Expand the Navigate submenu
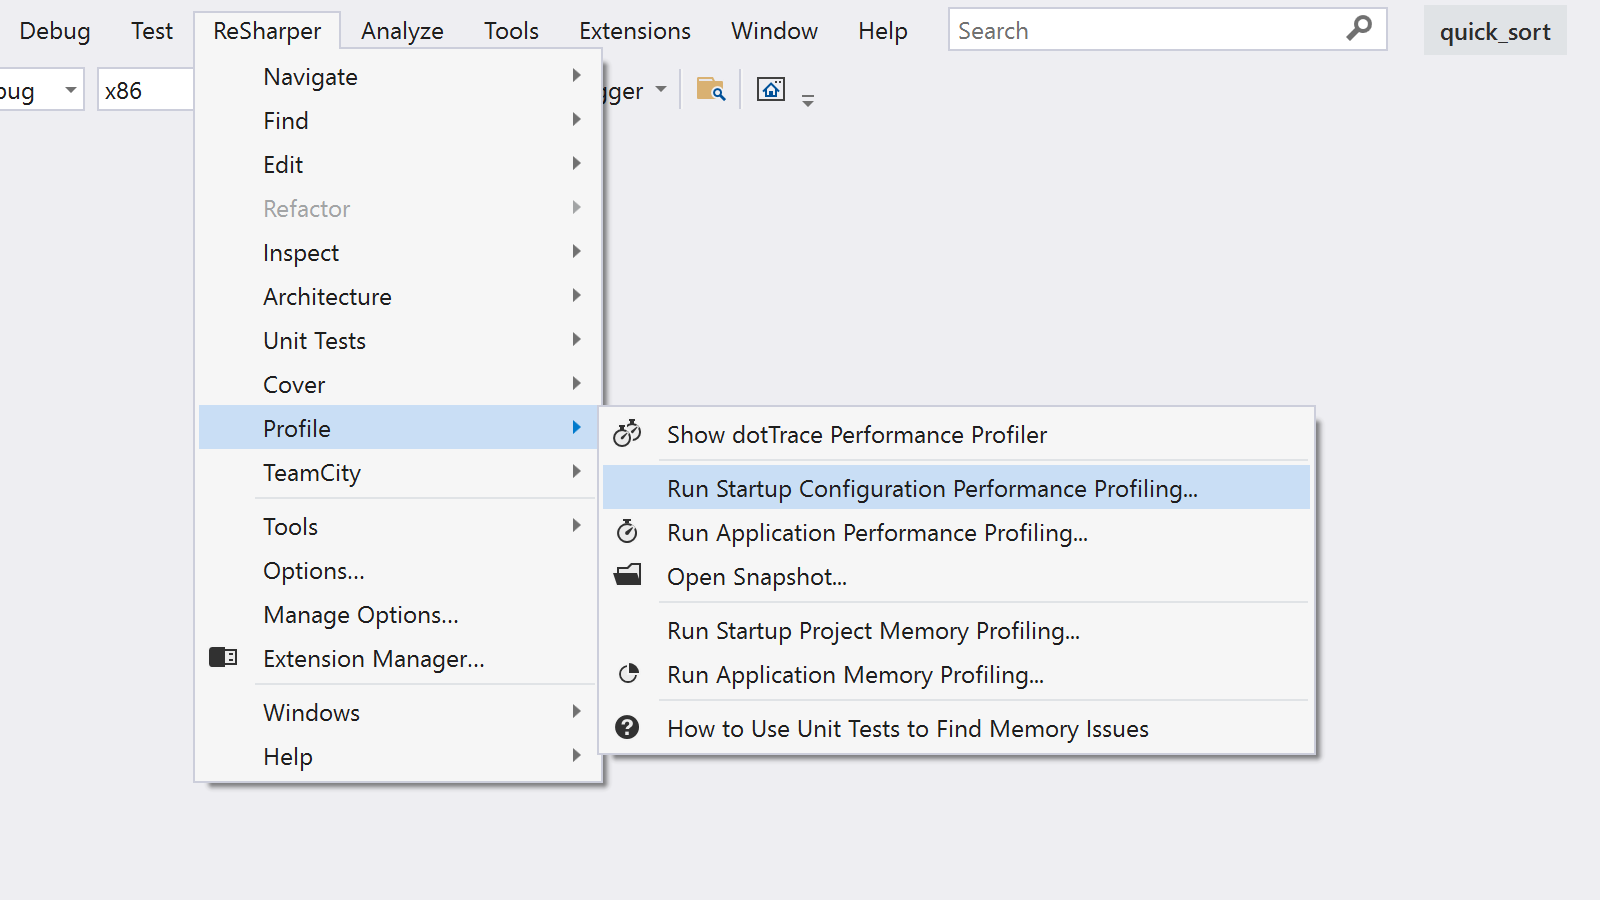Viewport: 1600px width, 900px height. 400,77
